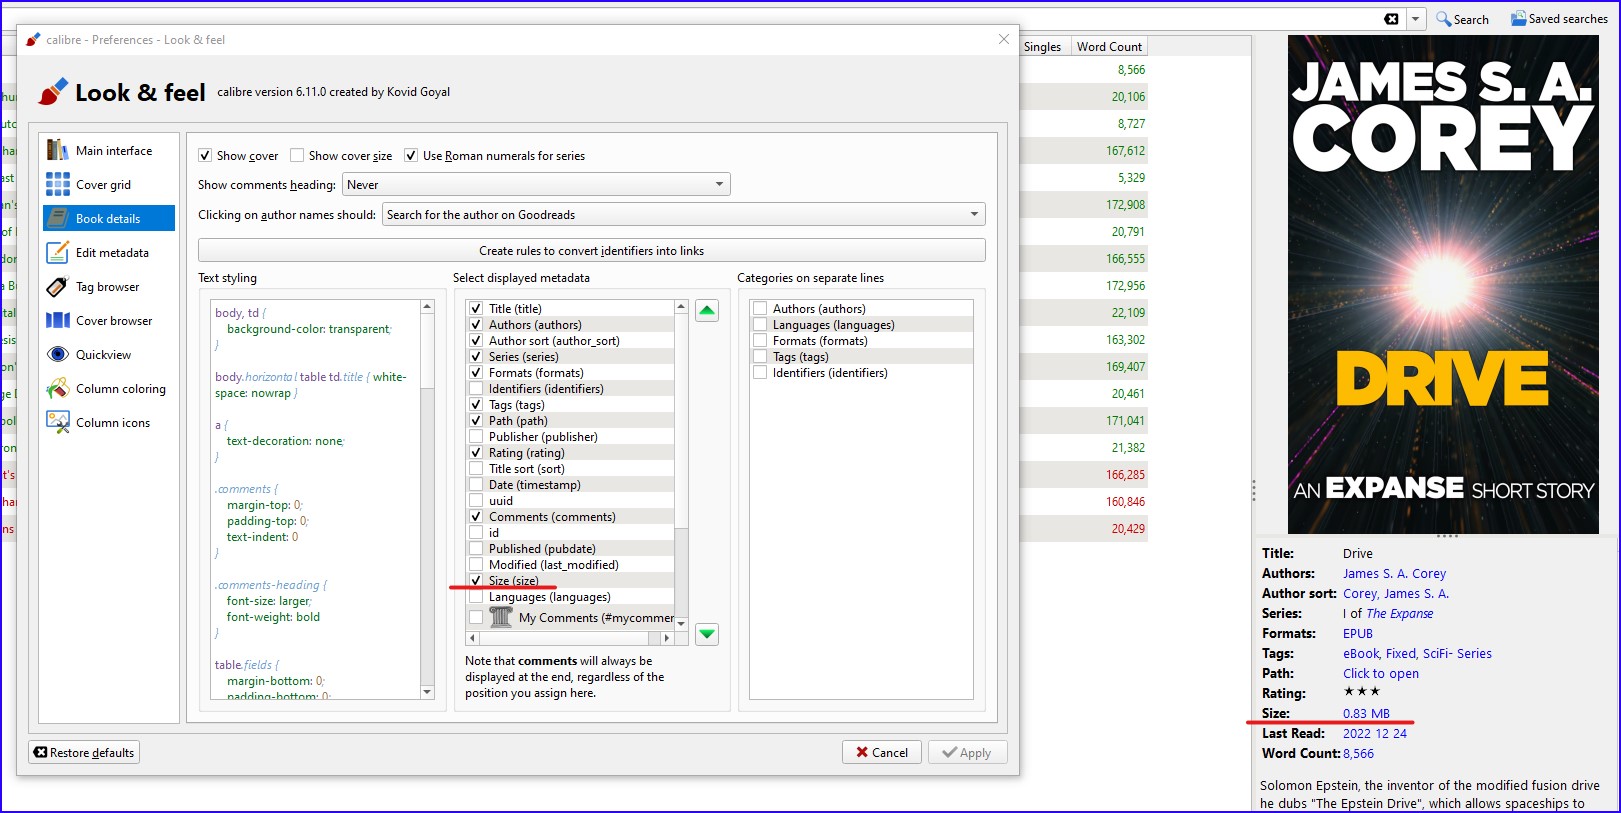Check Authors (authors) in separate lines categories
The image size is (1621, 813).
[760, 309]
